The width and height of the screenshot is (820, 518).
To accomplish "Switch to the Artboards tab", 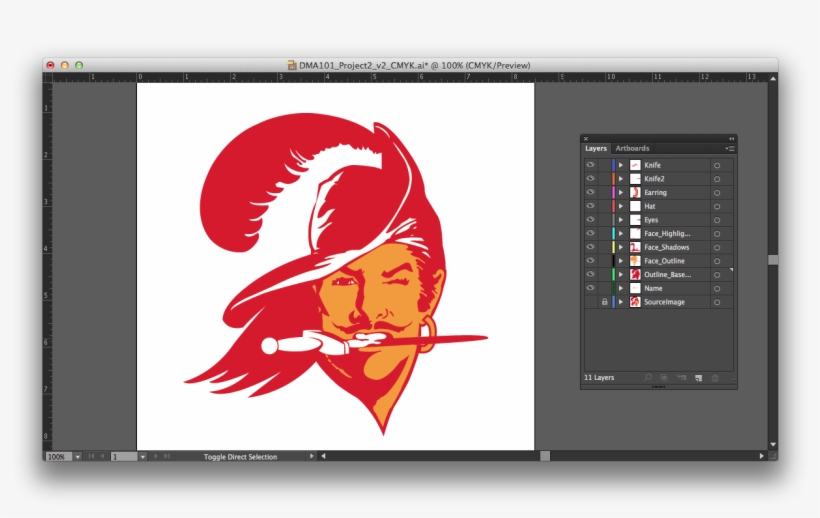I will 632,148.
